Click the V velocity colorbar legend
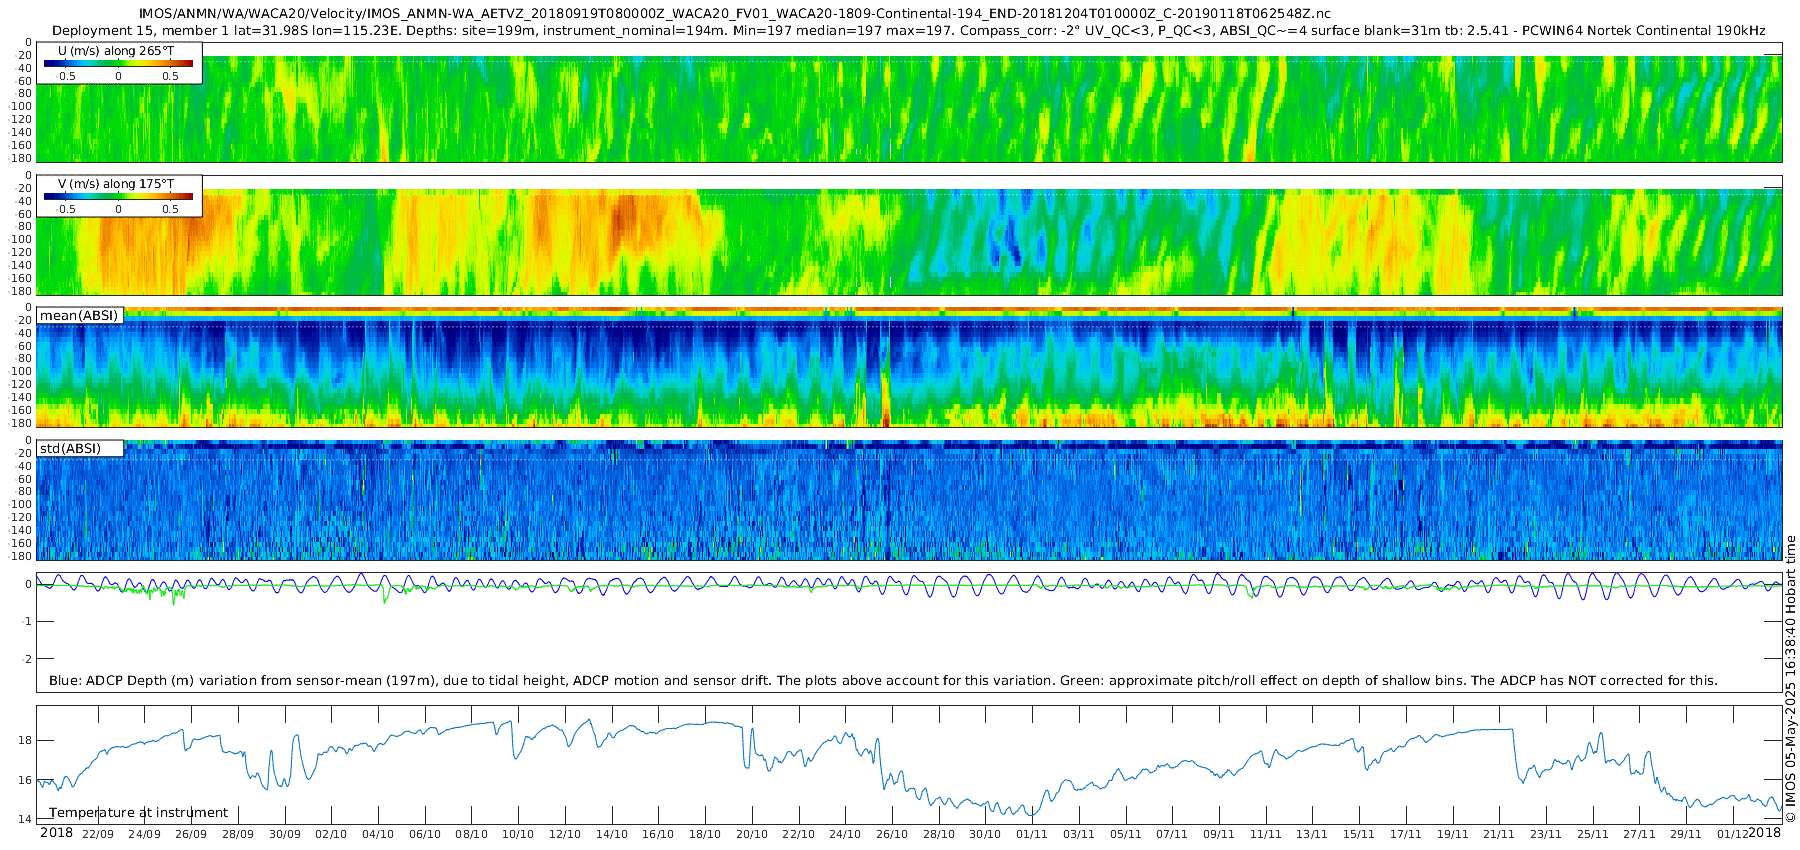The height and width of the screenshot is (850, 1800). coord(118,197)
